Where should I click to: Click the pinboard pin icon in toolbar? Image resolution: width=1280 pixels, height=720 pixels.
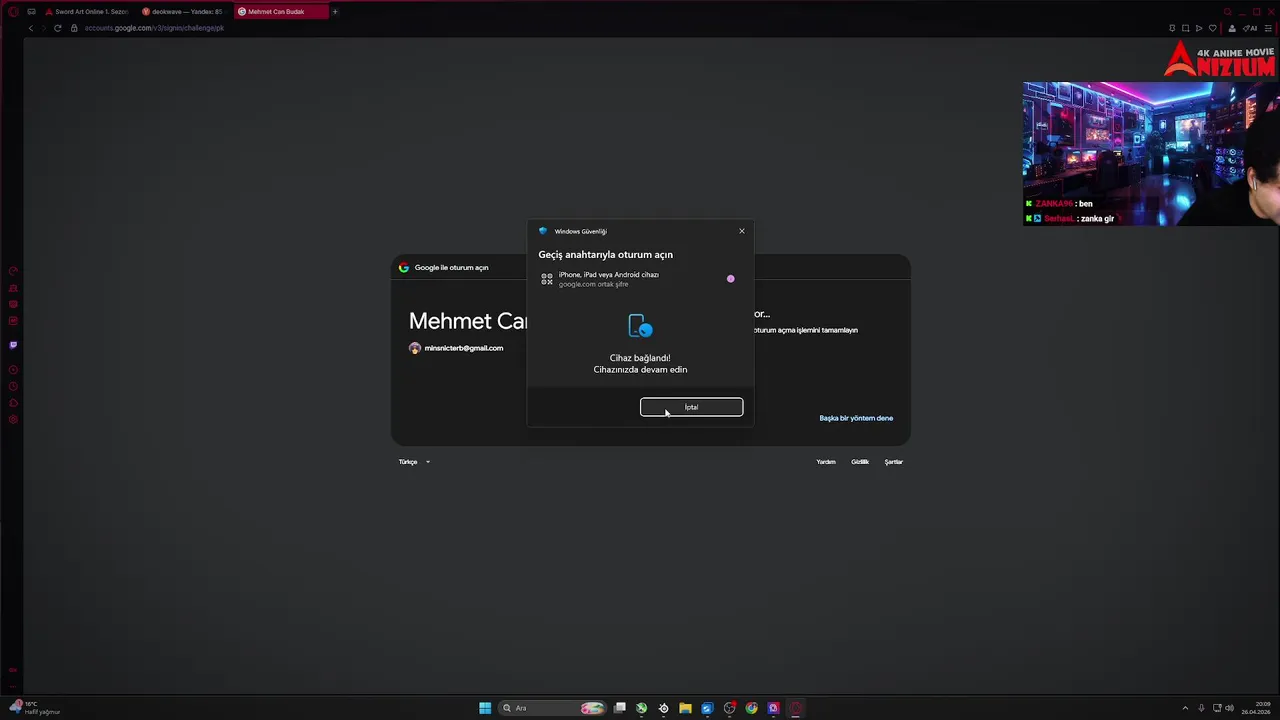[1172, 28]
